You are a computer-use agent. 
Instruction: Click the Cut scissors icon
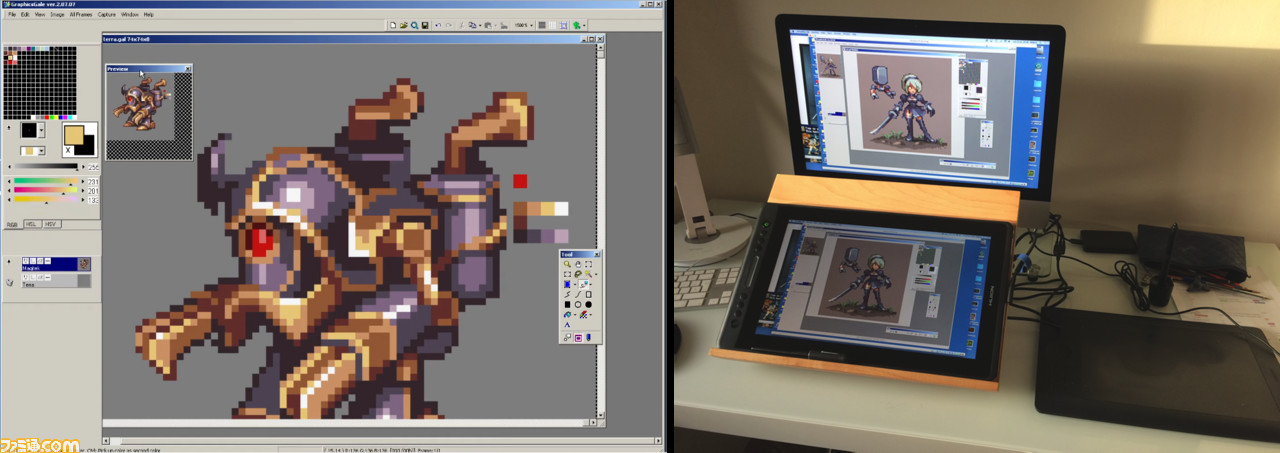click(x=462, y=25)
